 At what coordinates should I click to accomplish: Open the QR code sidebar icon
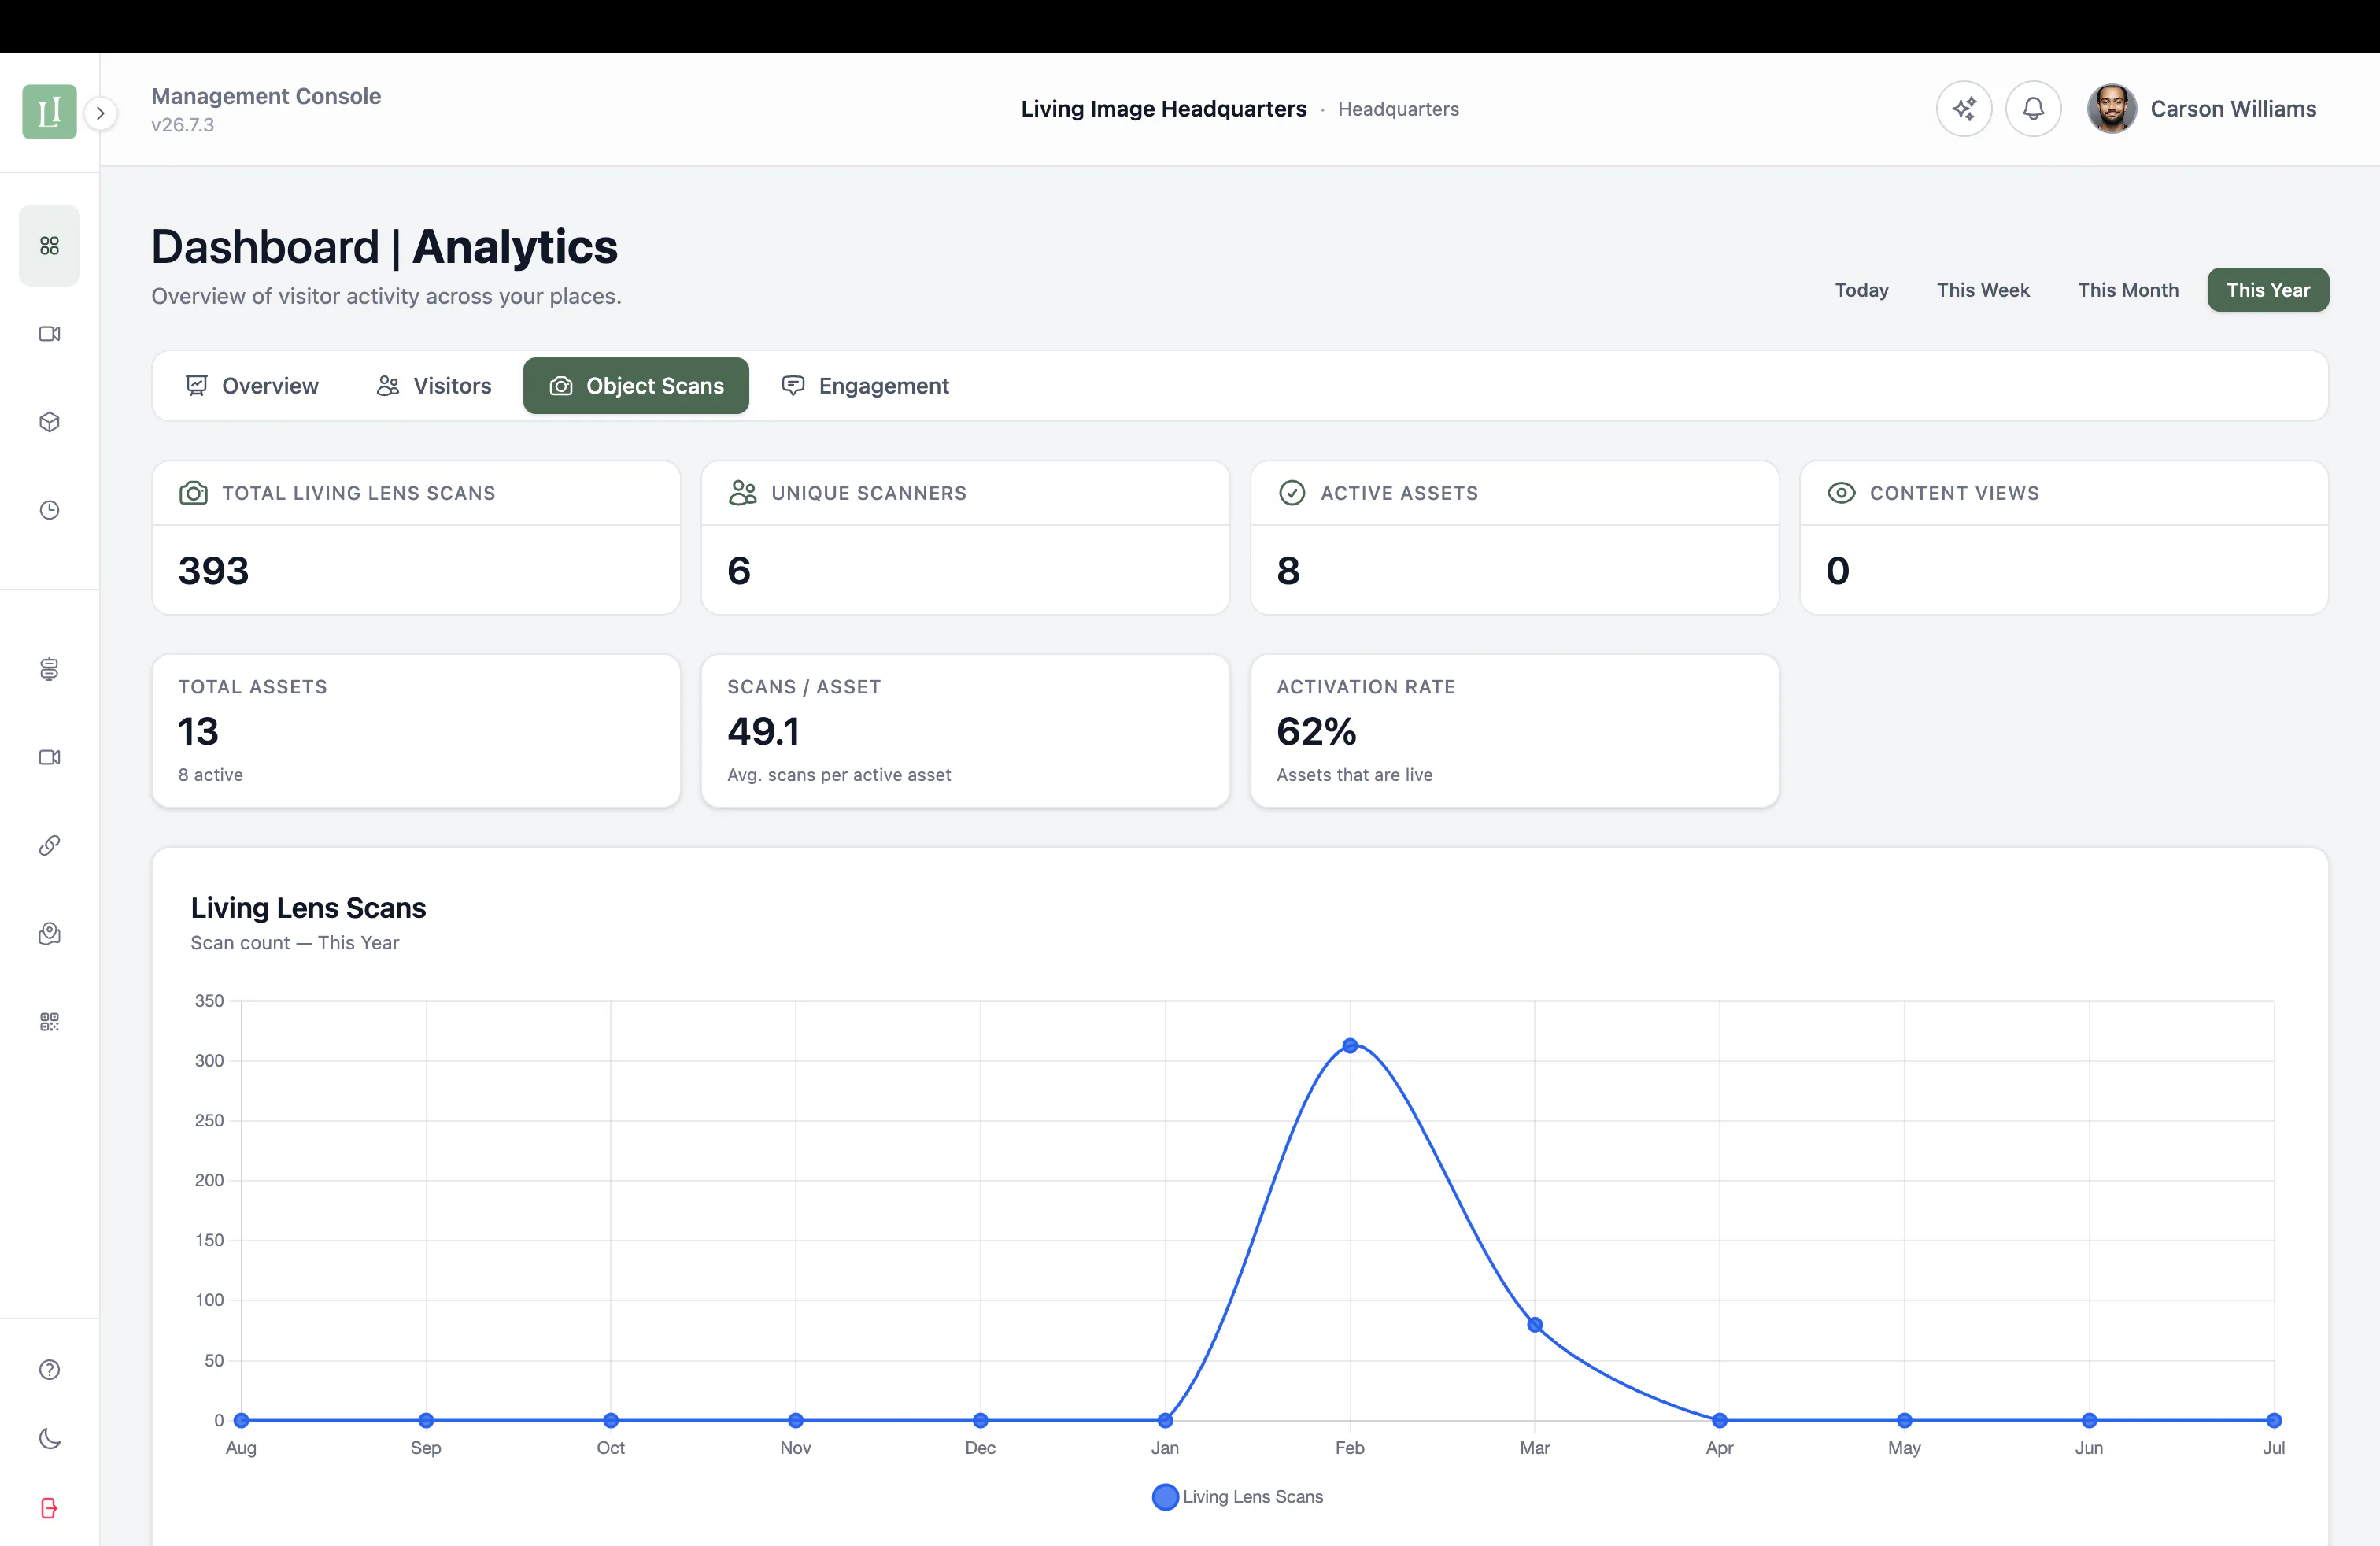pyautogui.click(x=49, y=1021)
